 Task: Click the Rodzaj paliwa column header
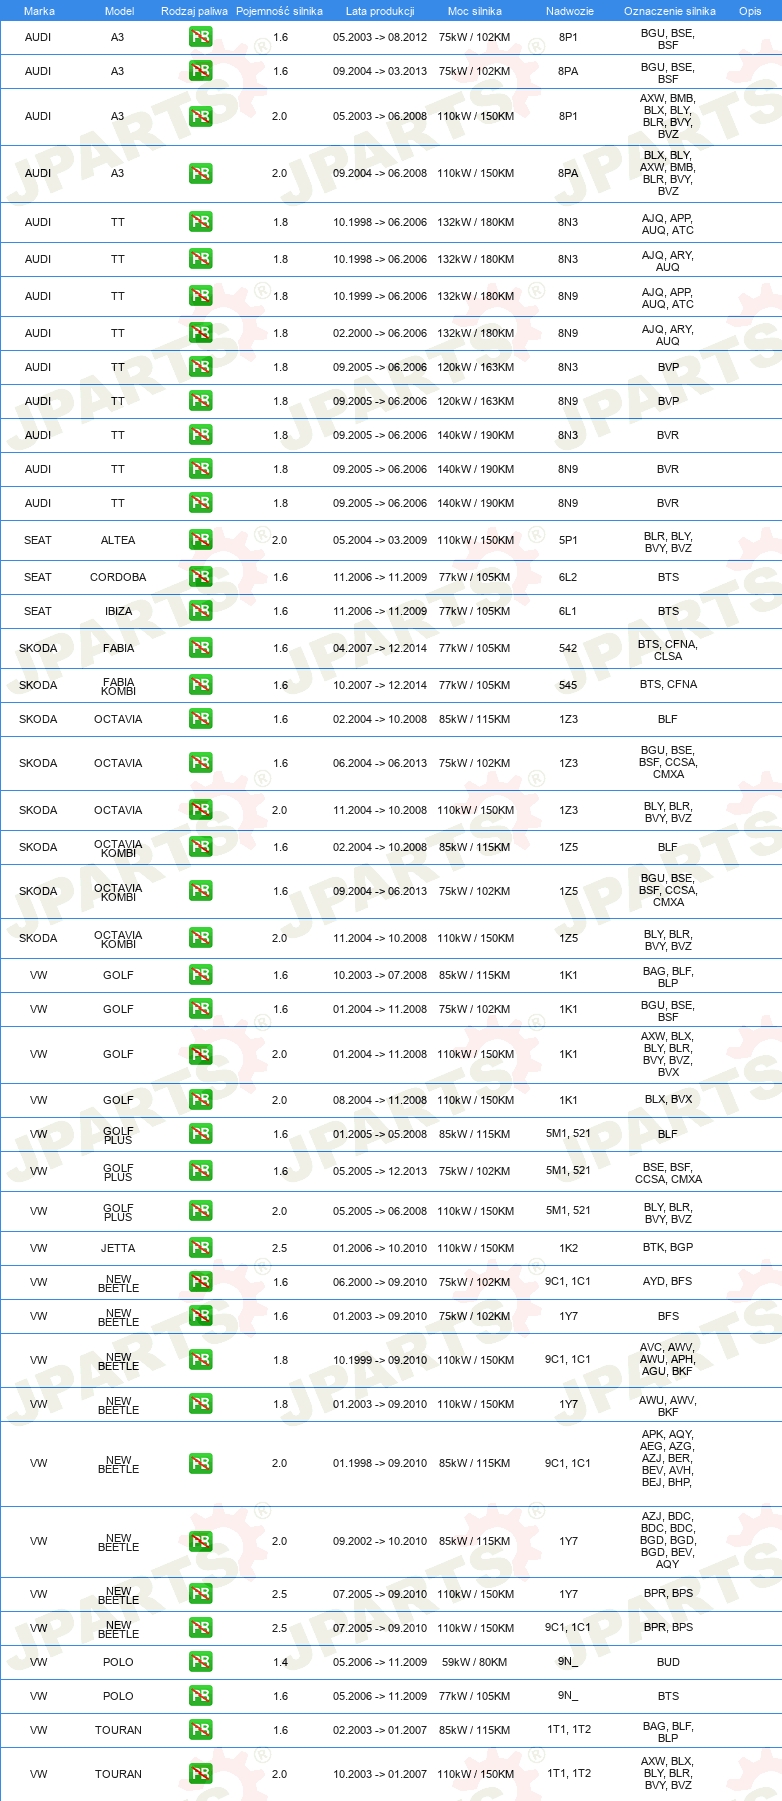click(195, 11)
